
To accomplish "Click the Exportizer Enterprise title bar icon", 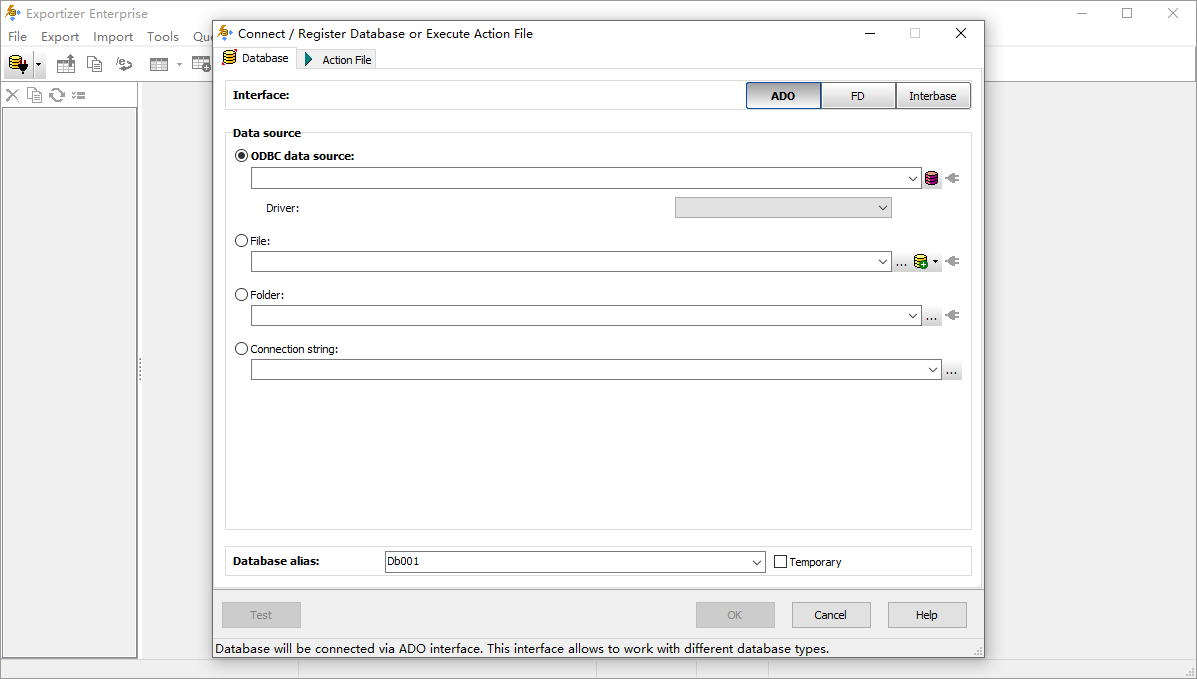I will pyautogui.click(x=13, y=13).
